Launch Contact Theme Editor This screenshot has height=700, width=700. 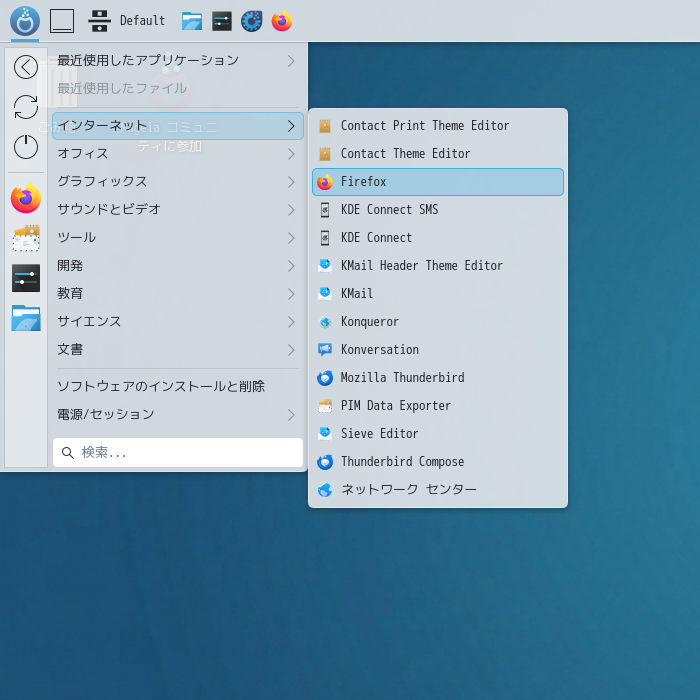[x=438, y=154]
